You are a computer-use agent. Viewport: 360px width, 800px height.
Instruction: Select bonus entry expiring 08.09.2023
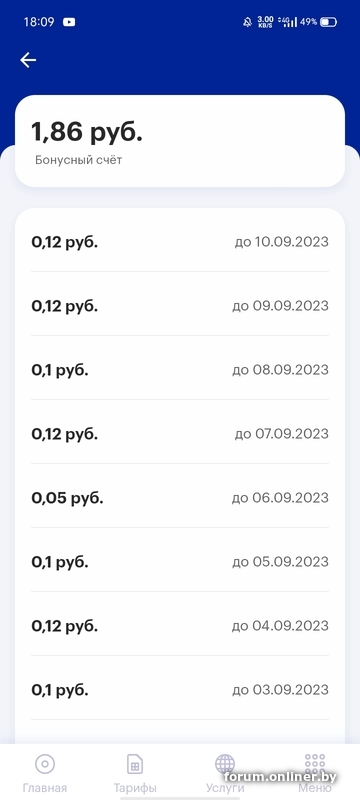pyautogui.click(x=180, y=370)
